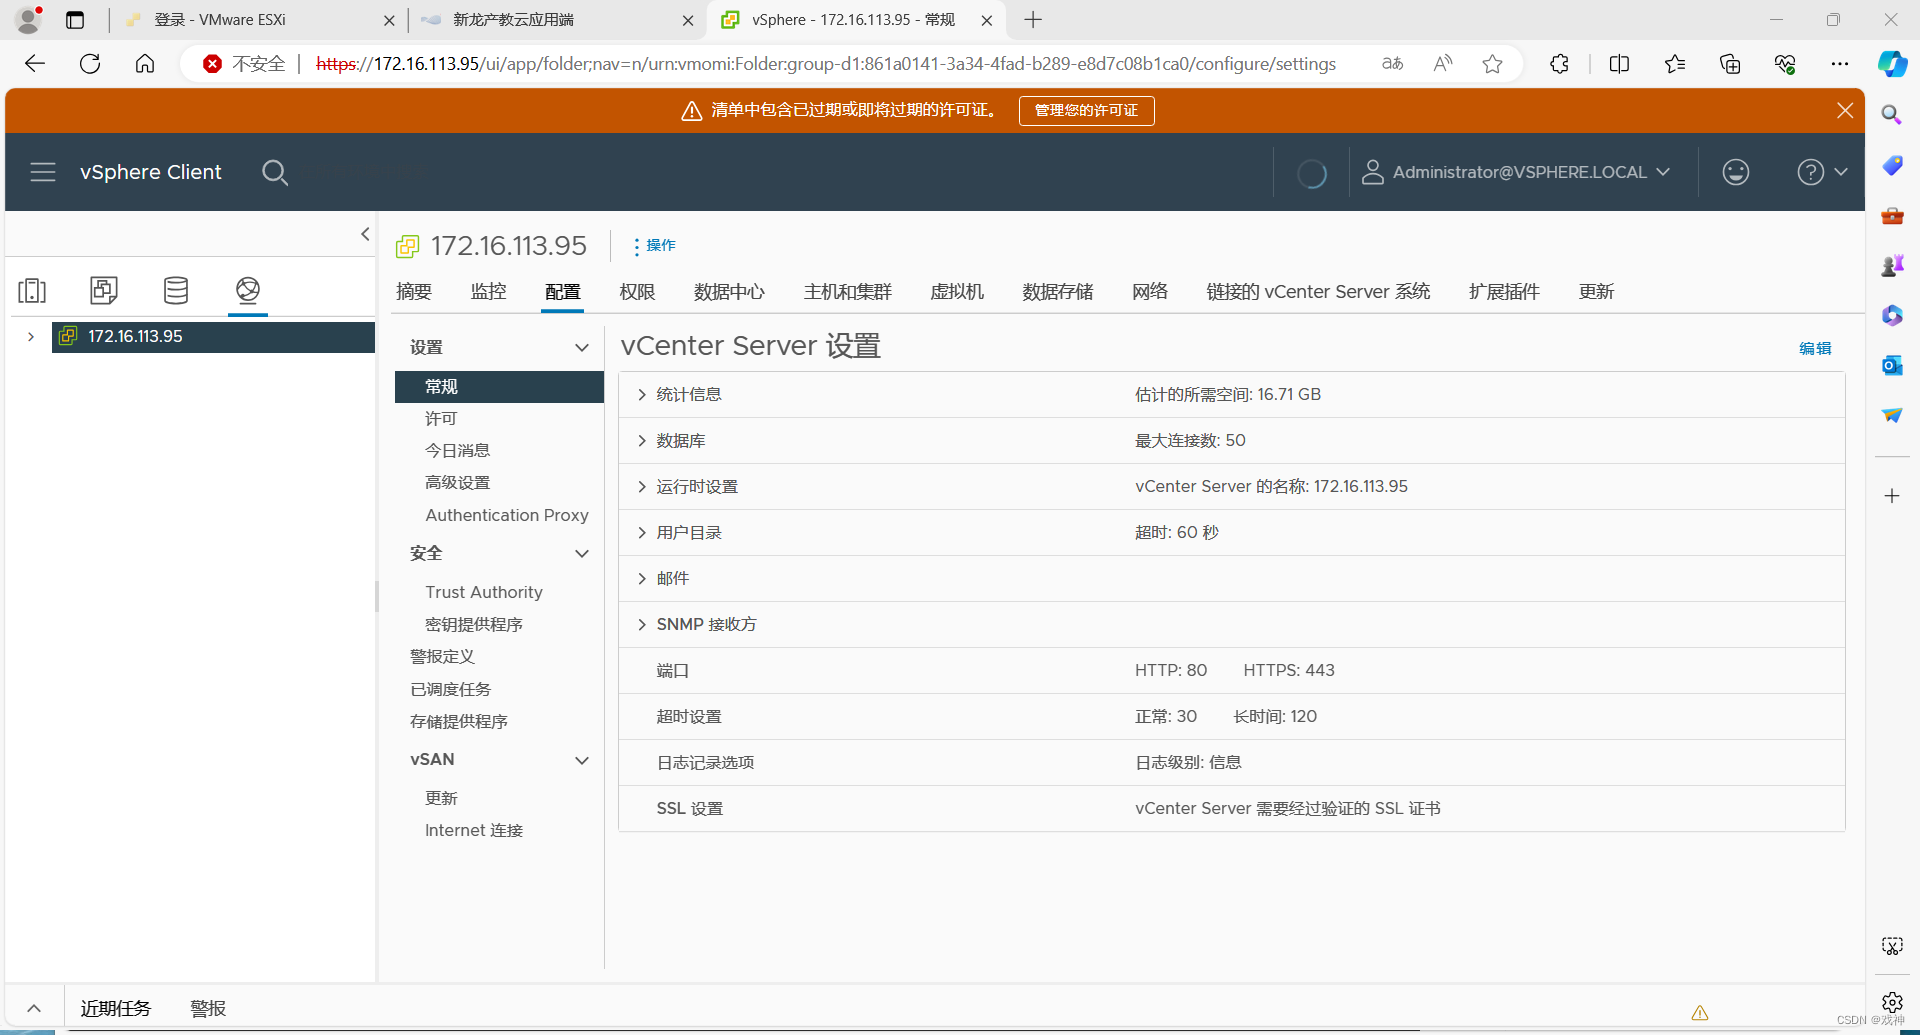Viewport: 1920px width, 1035px height.
Task: Expand the 邮件 row
Action: point(642,578)
